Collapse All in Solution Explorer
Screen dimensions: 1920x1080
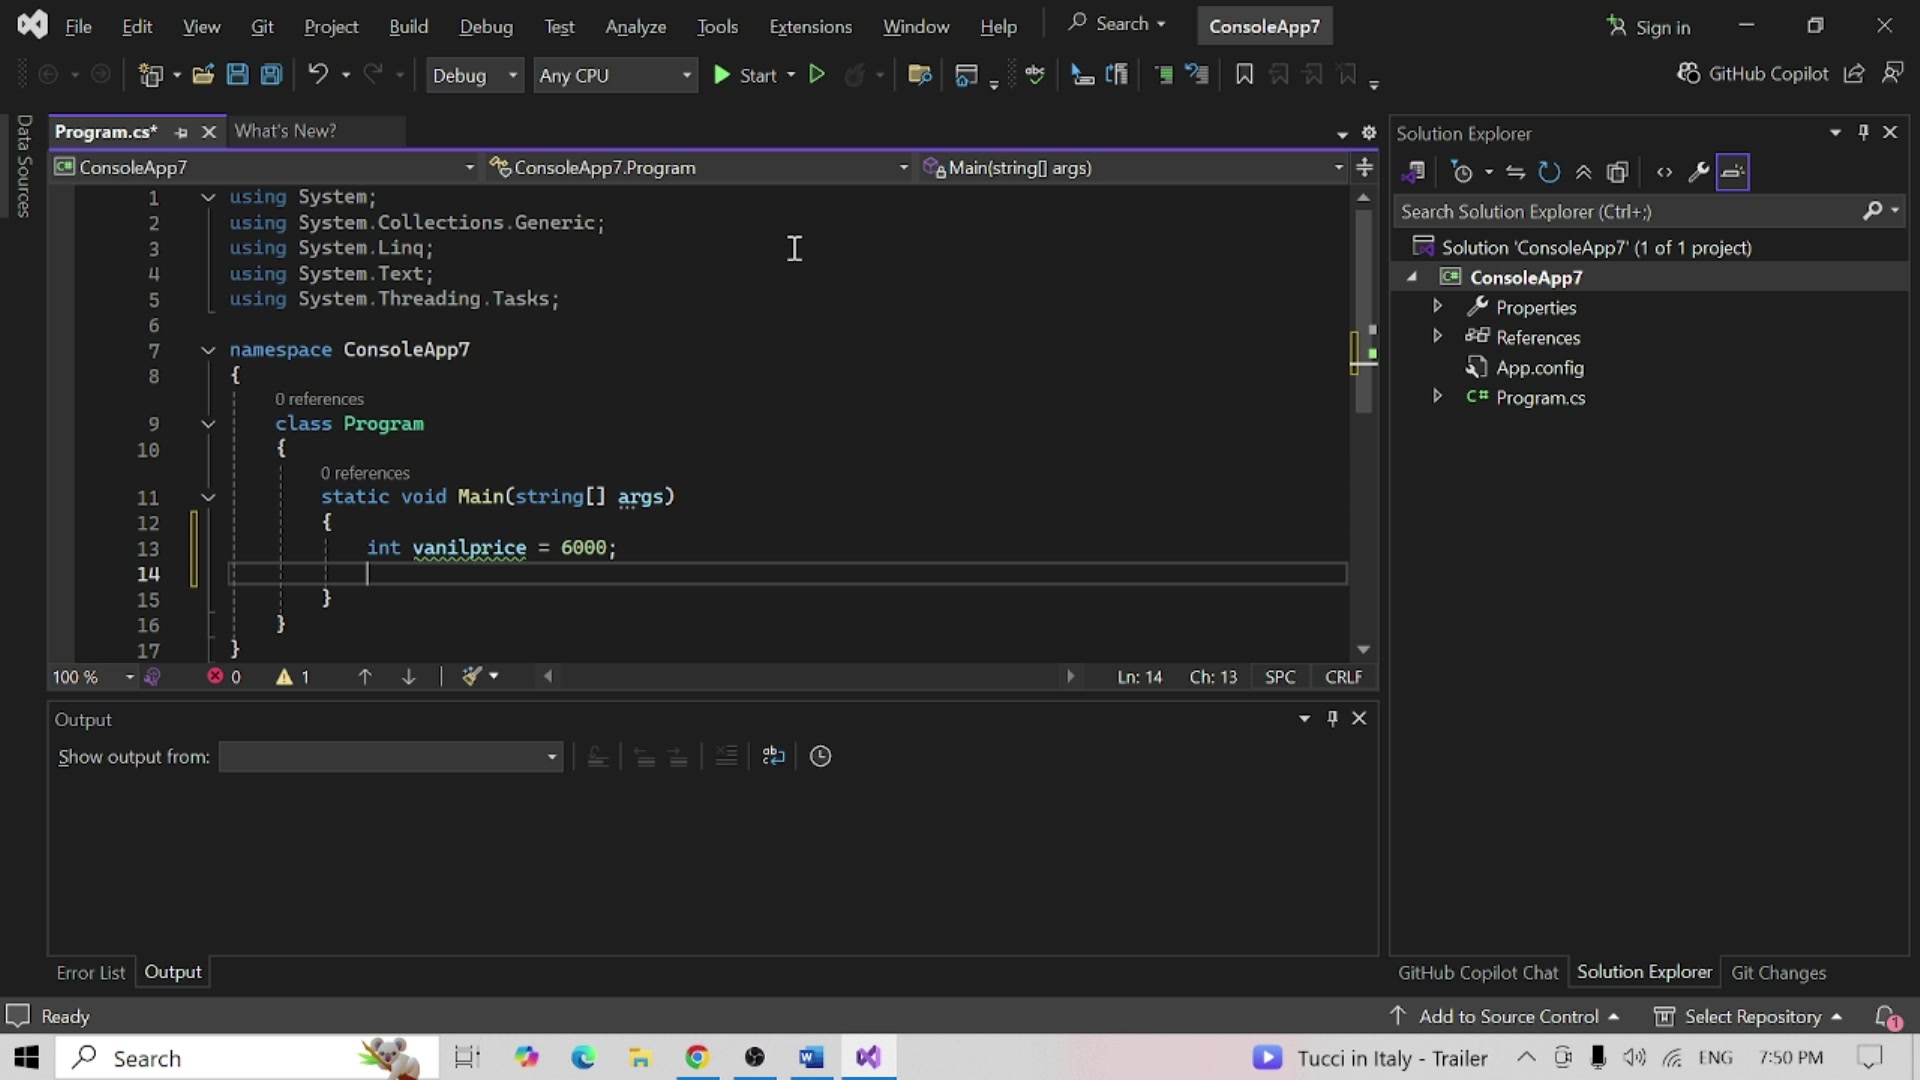[1583, 172]
